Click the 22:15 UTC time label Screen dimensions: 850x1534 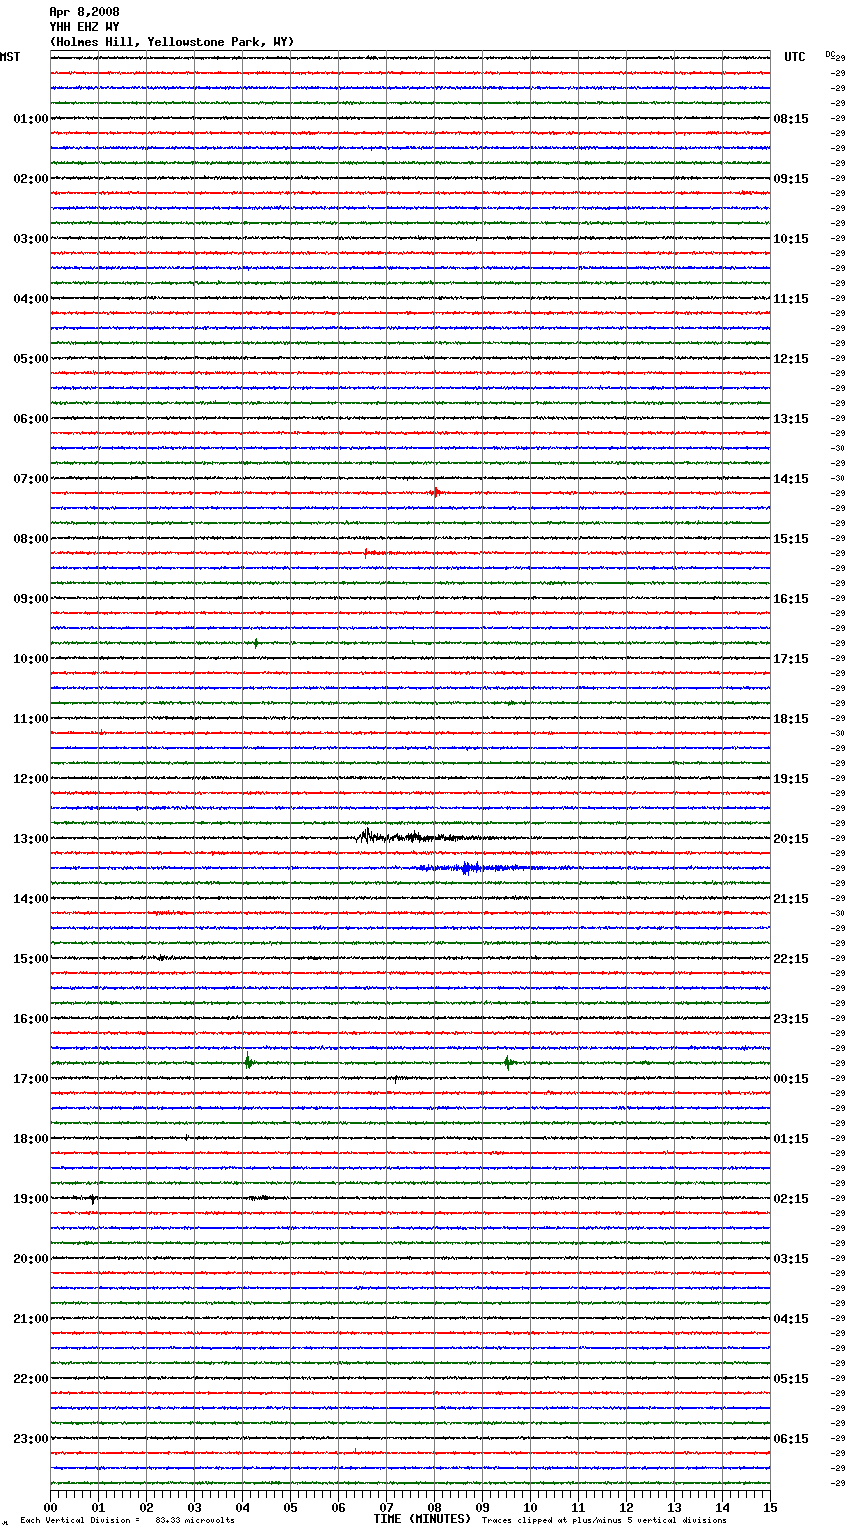(791, 959)
